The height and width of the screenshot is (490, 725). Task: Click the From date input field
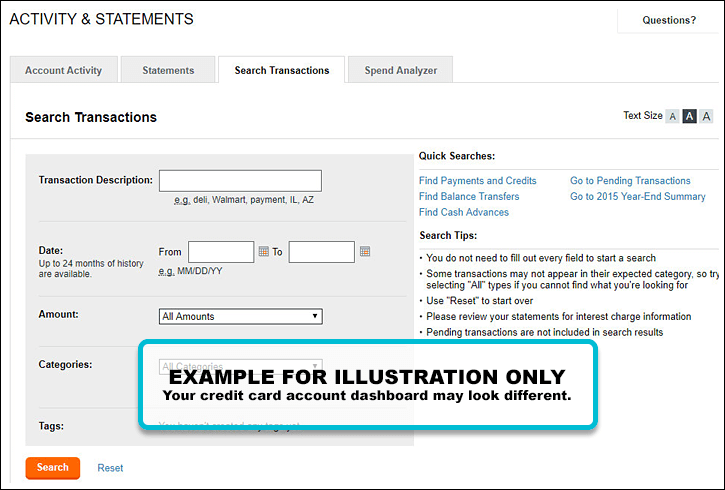tap(221, 252)
